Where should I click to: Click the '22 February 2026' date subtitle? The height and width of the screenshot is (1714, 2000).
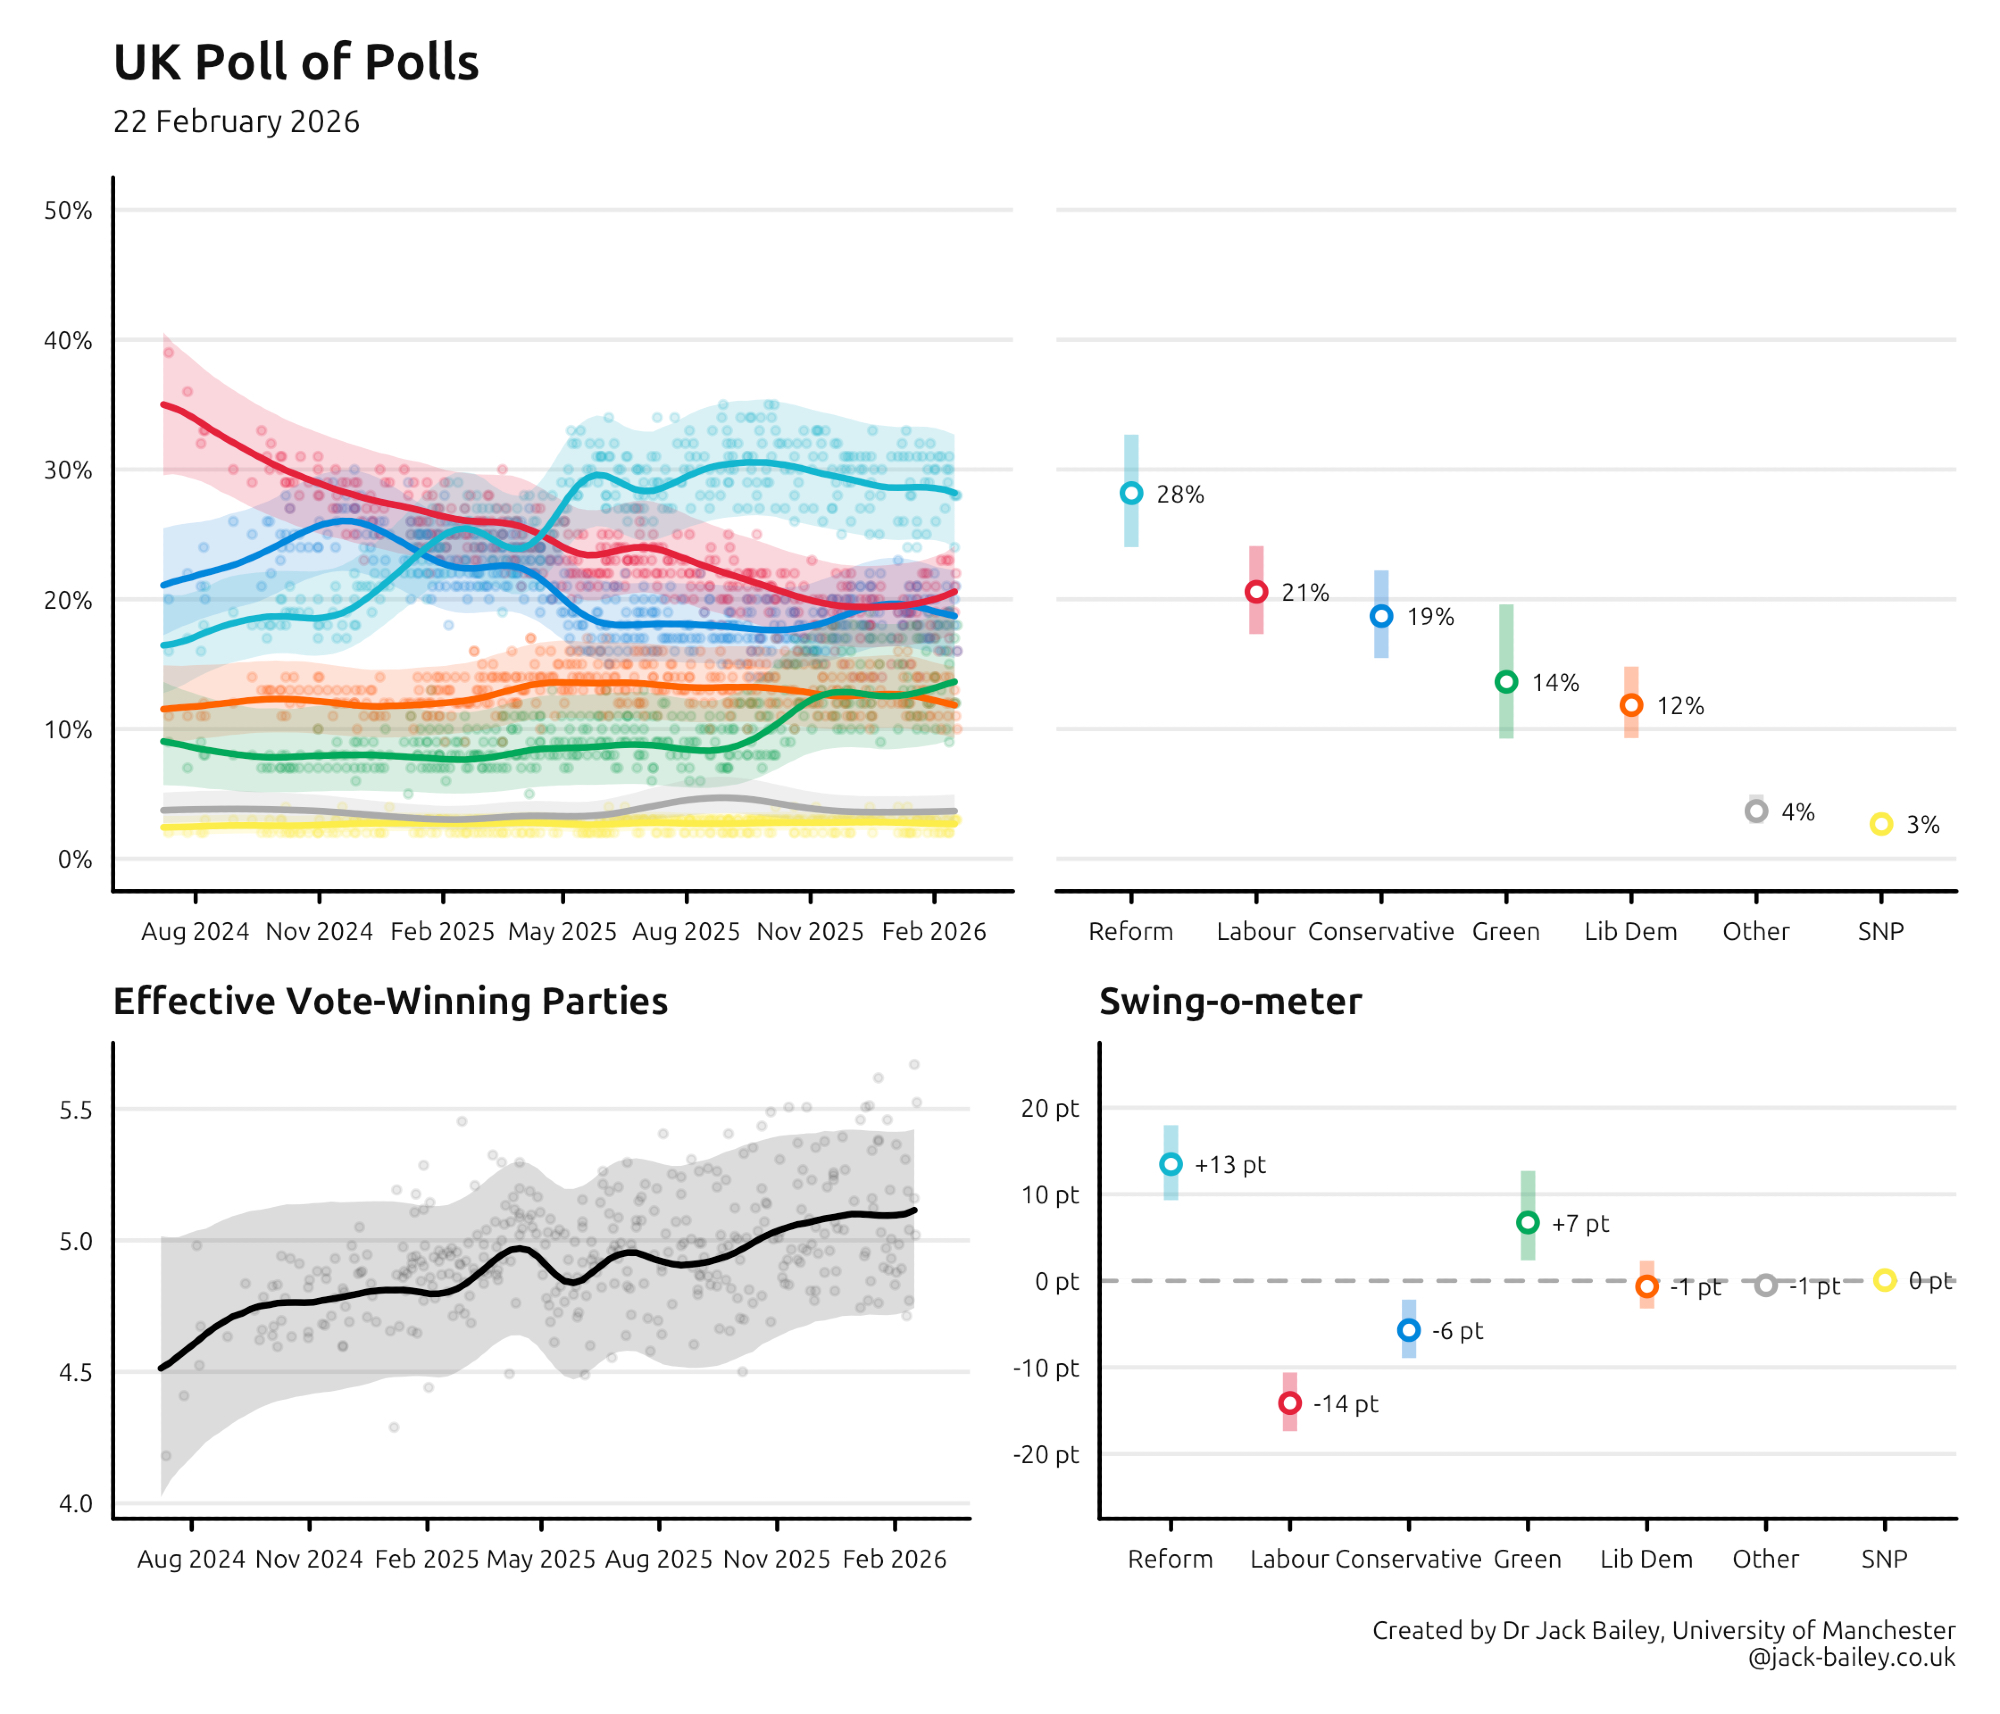(236, 122)
